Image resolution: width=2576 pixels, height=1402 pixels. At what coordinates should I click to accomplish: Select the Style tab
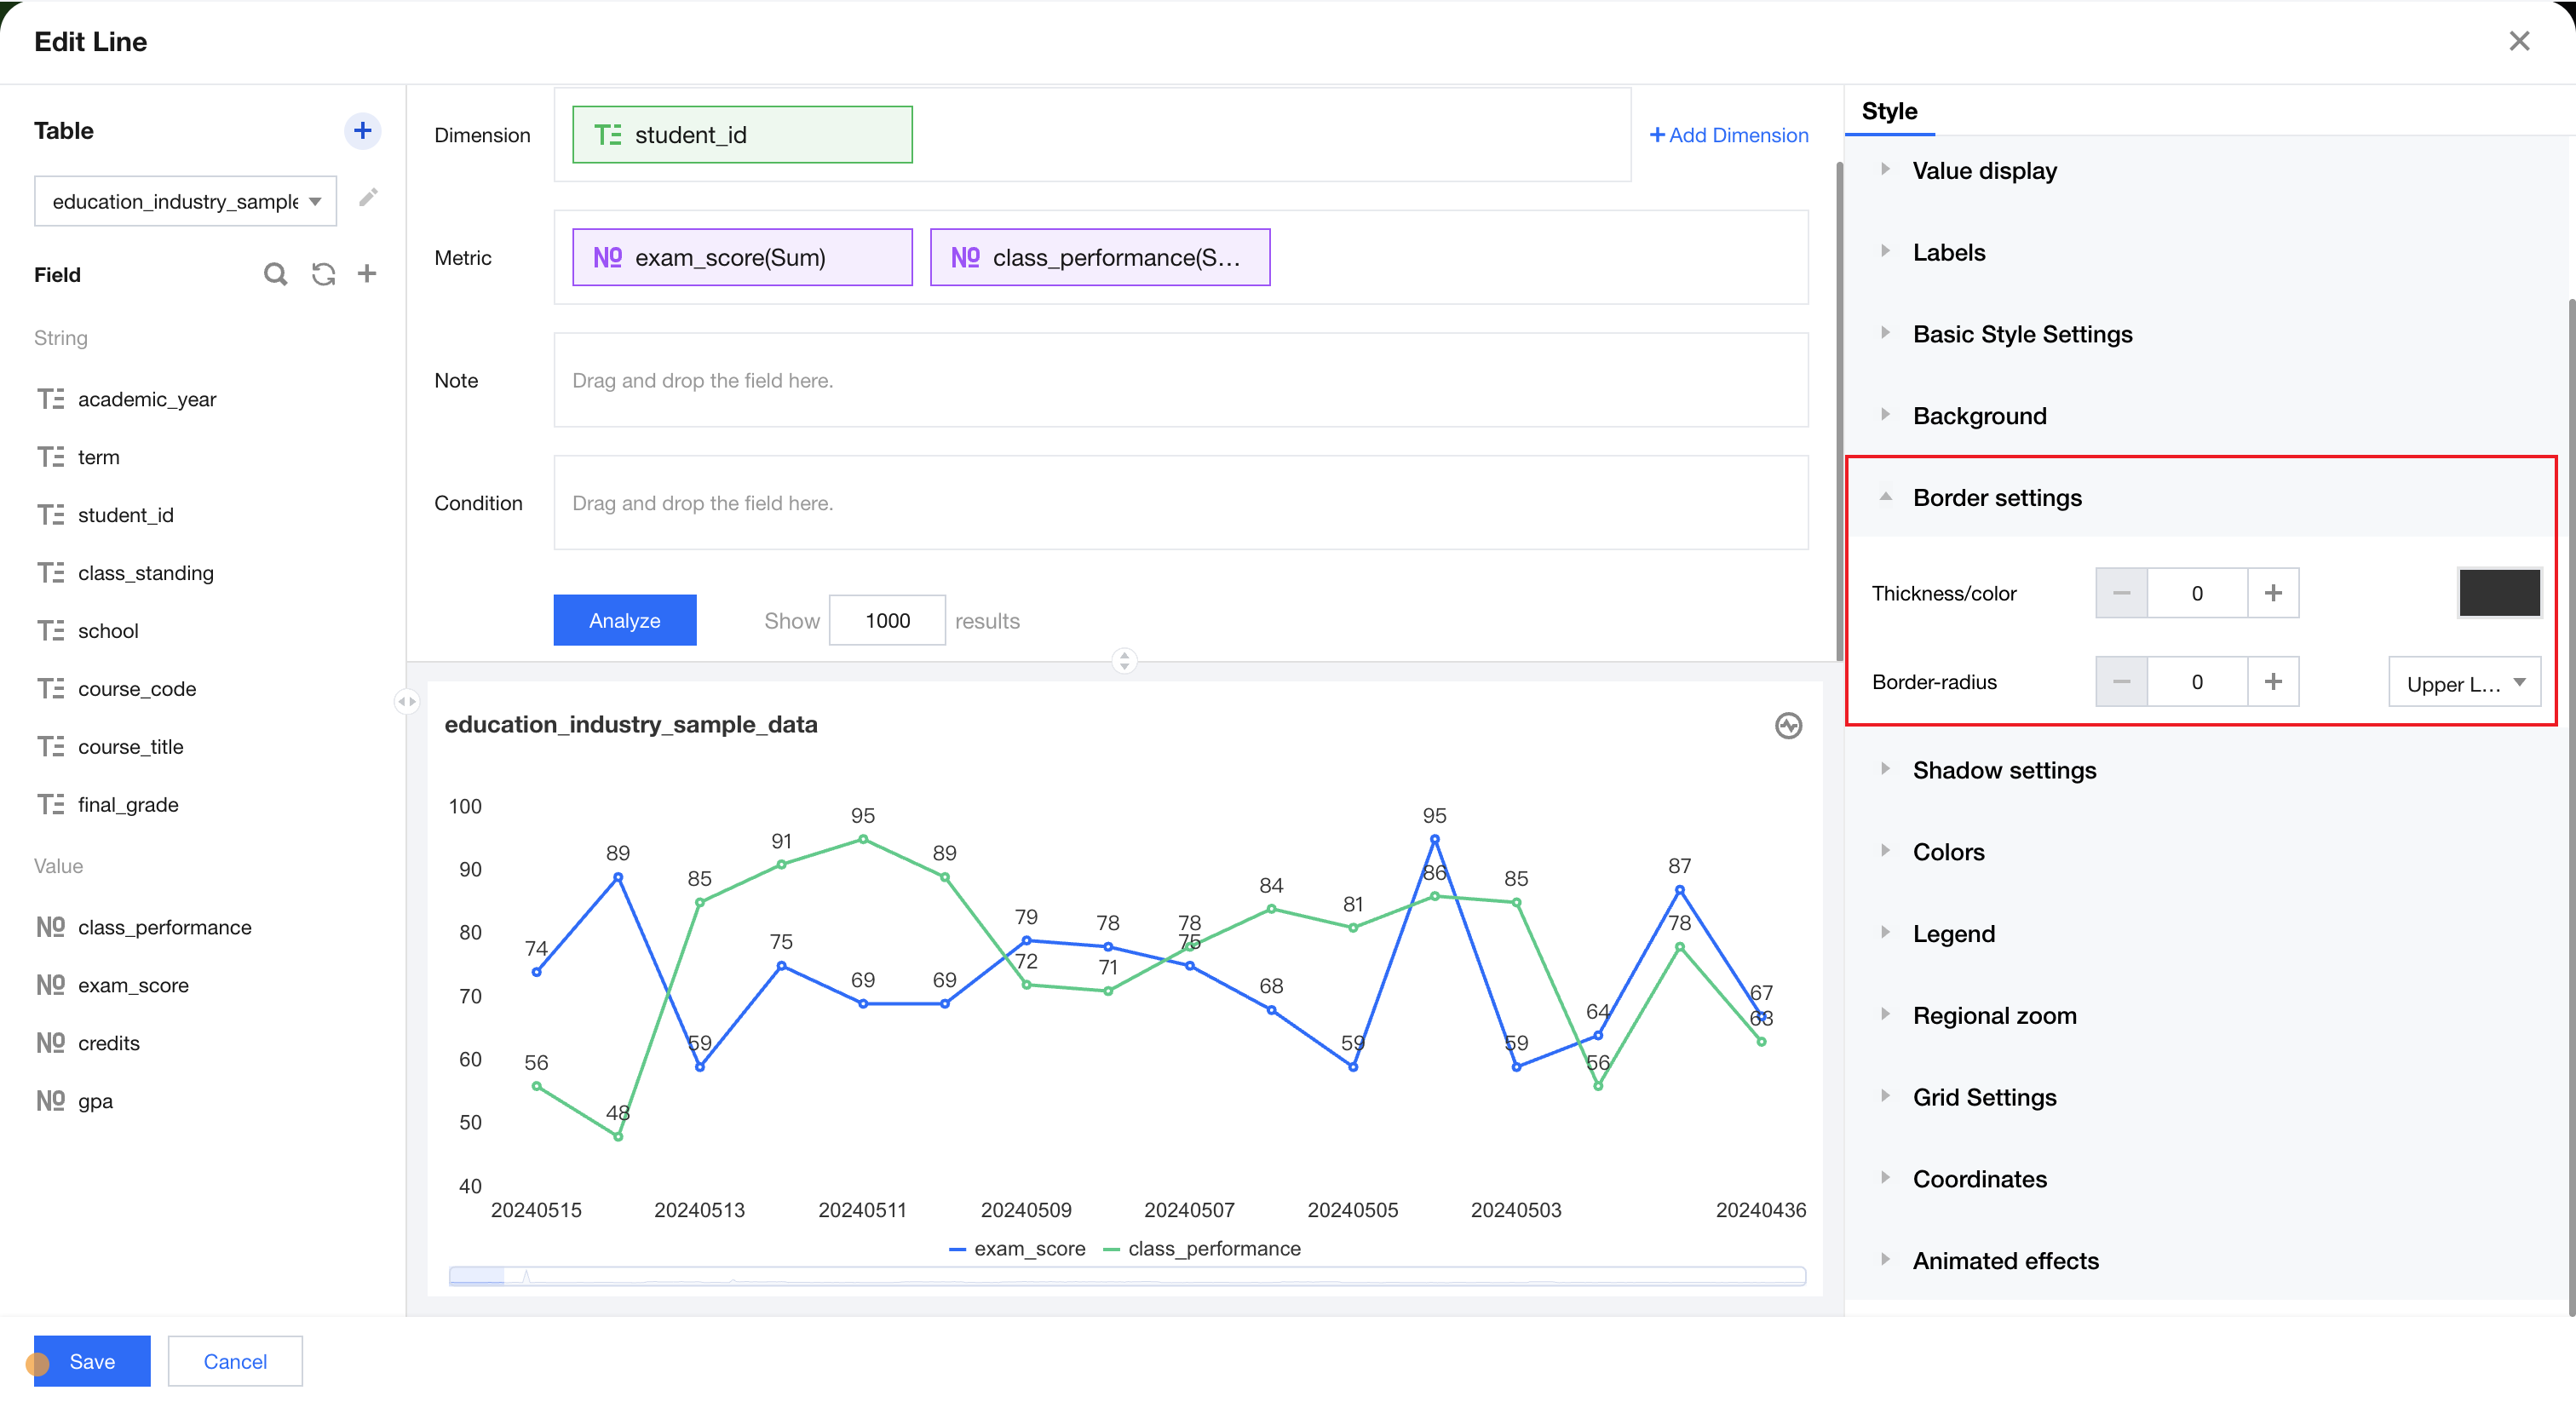tap(1889, 111)
